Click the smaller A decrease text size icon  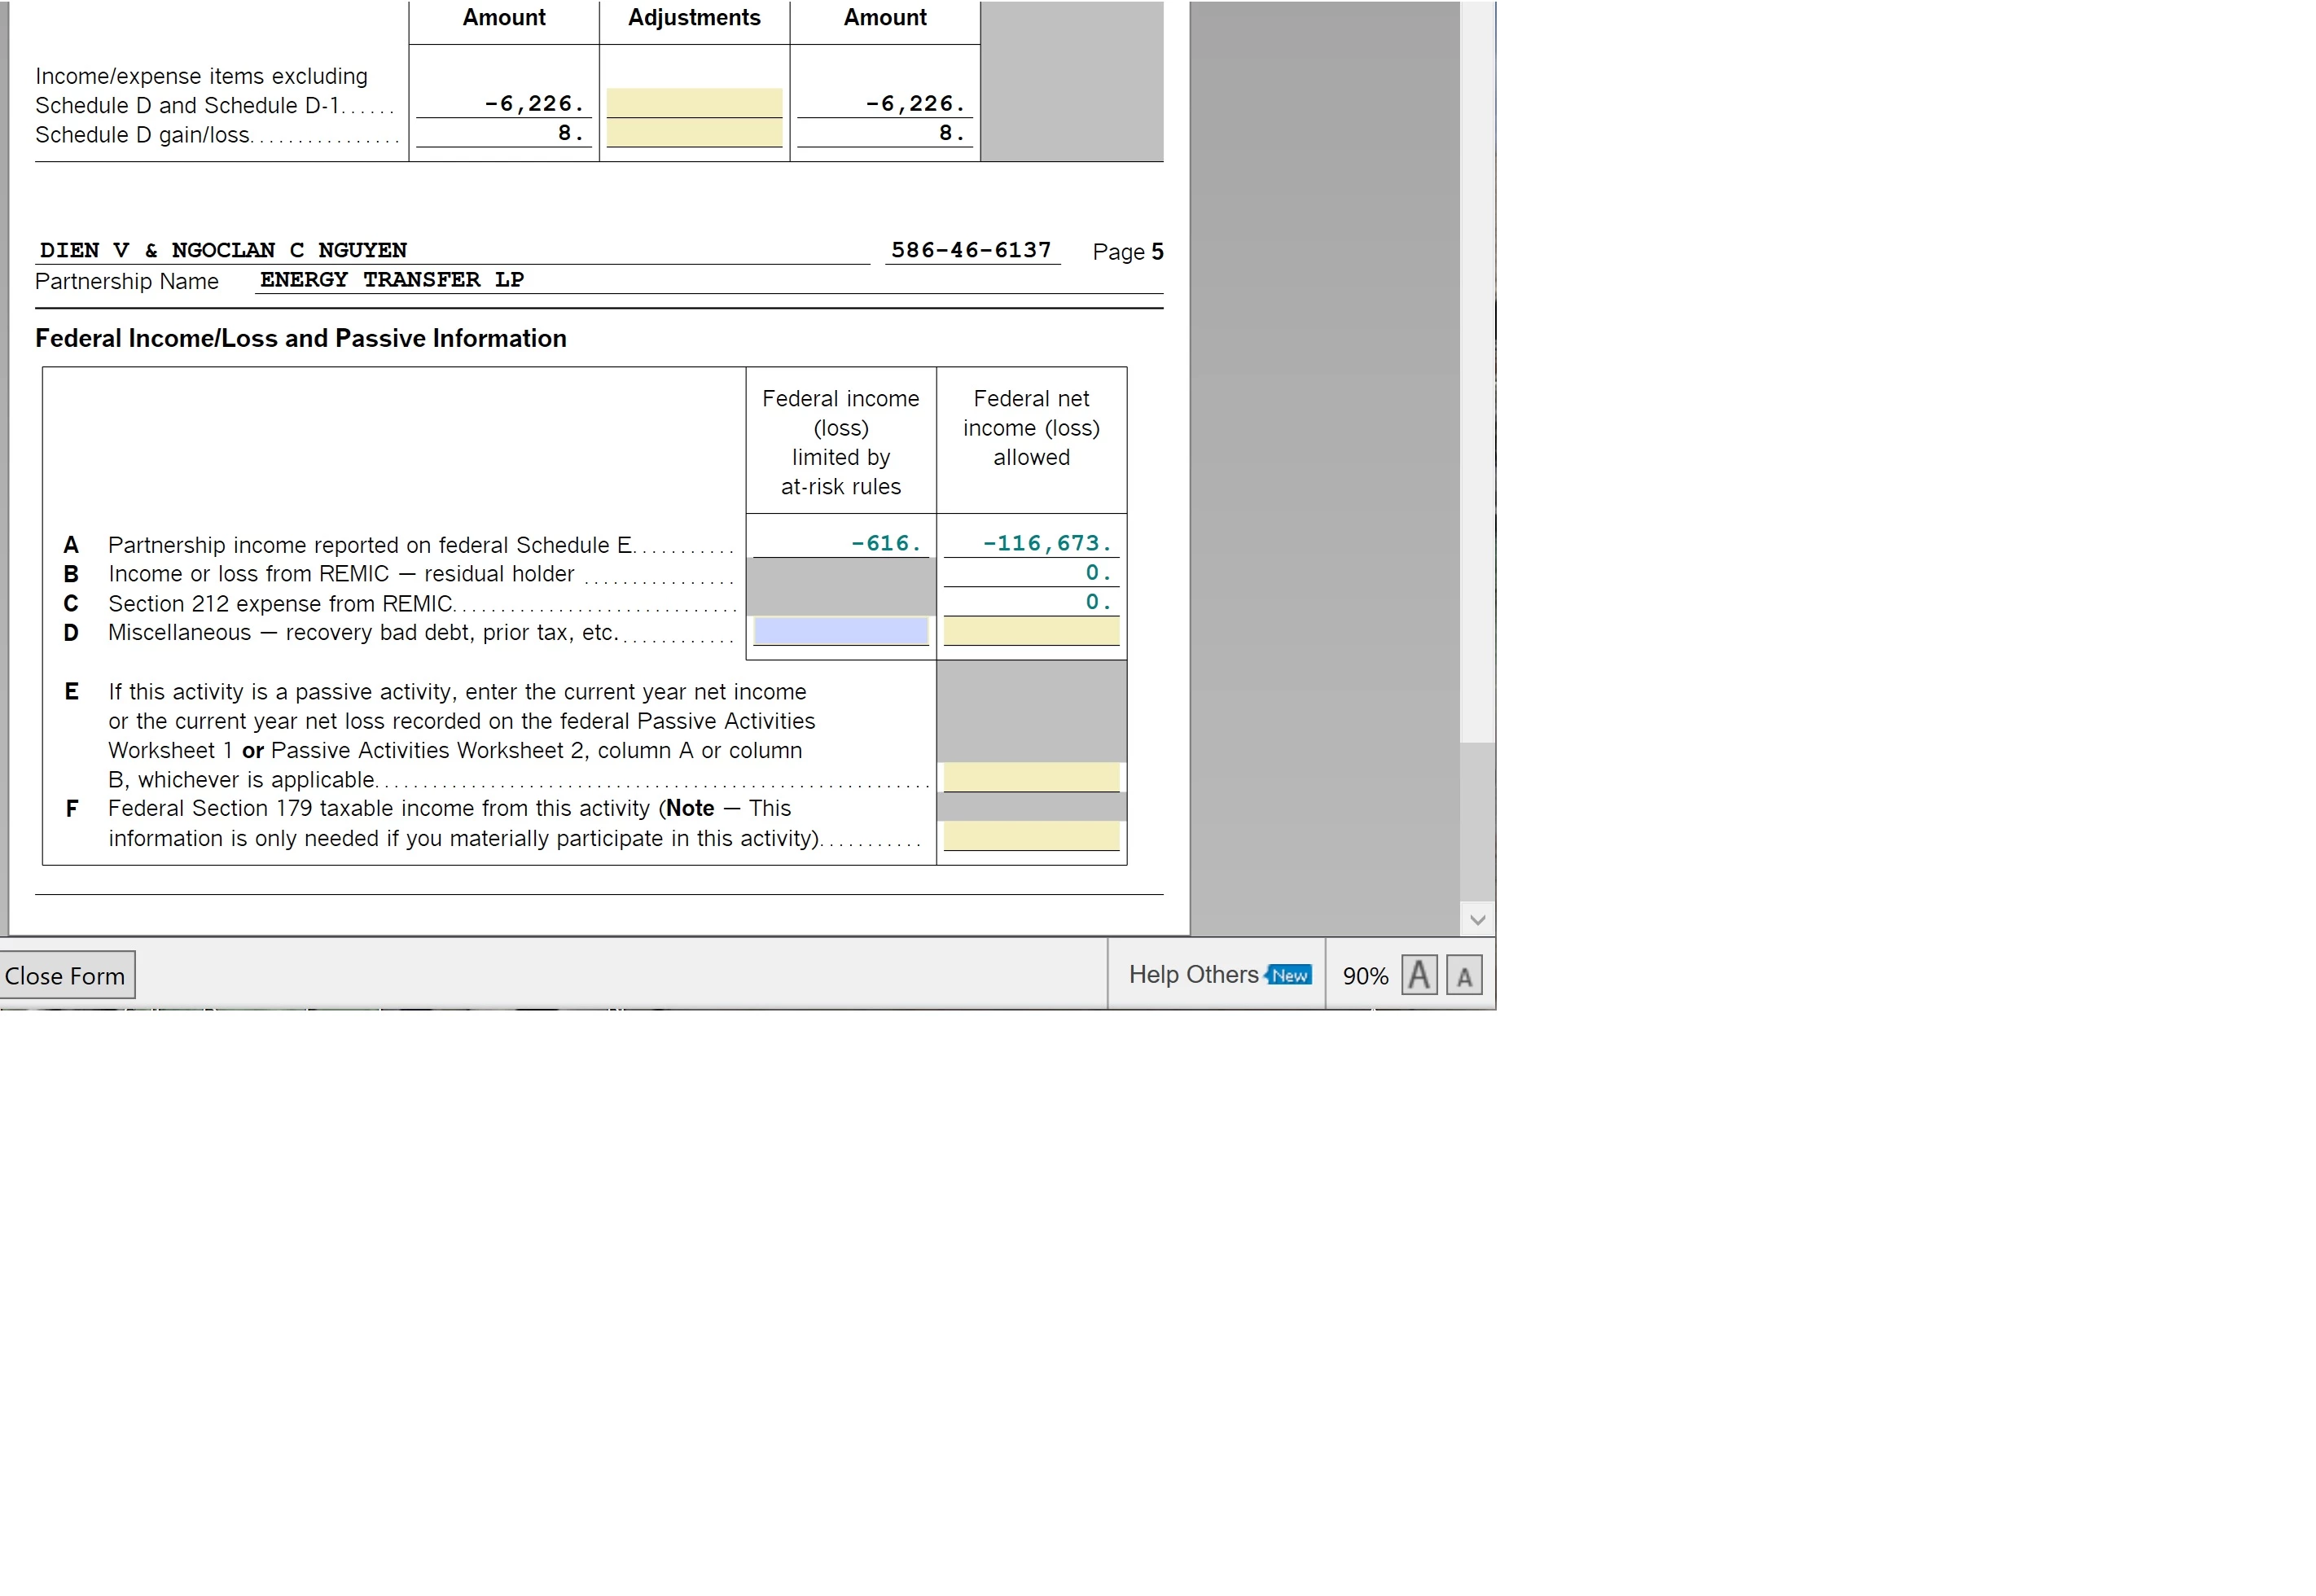point(1463,976)
